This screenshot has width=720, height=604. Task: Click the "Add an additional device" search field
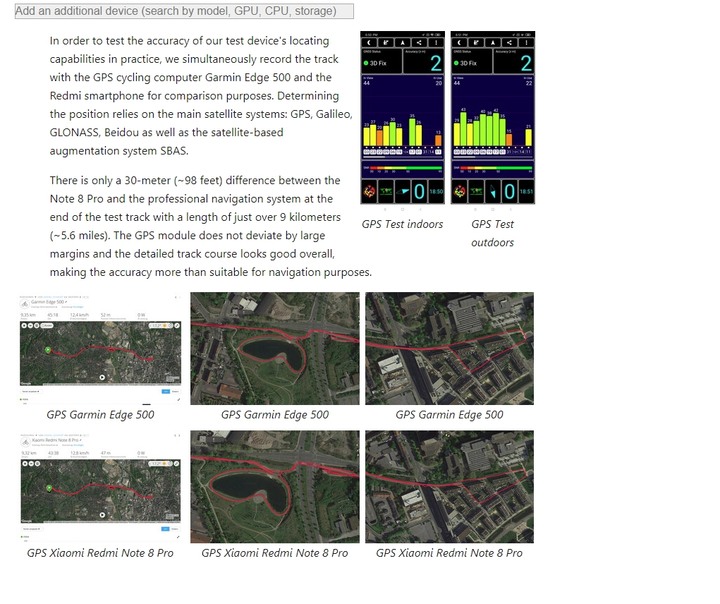[184, 11]
